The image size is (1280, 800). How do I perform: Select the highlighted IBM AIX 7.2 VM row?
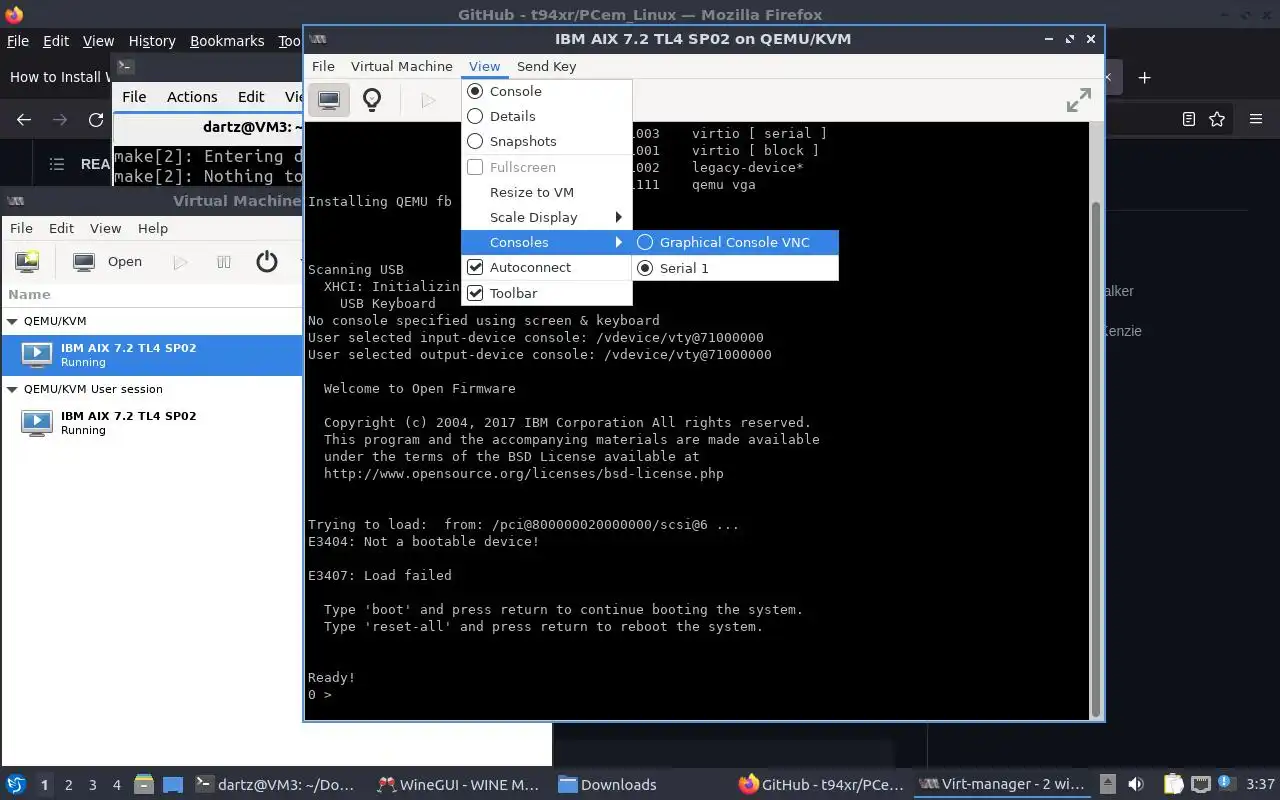tap(151, 355)
